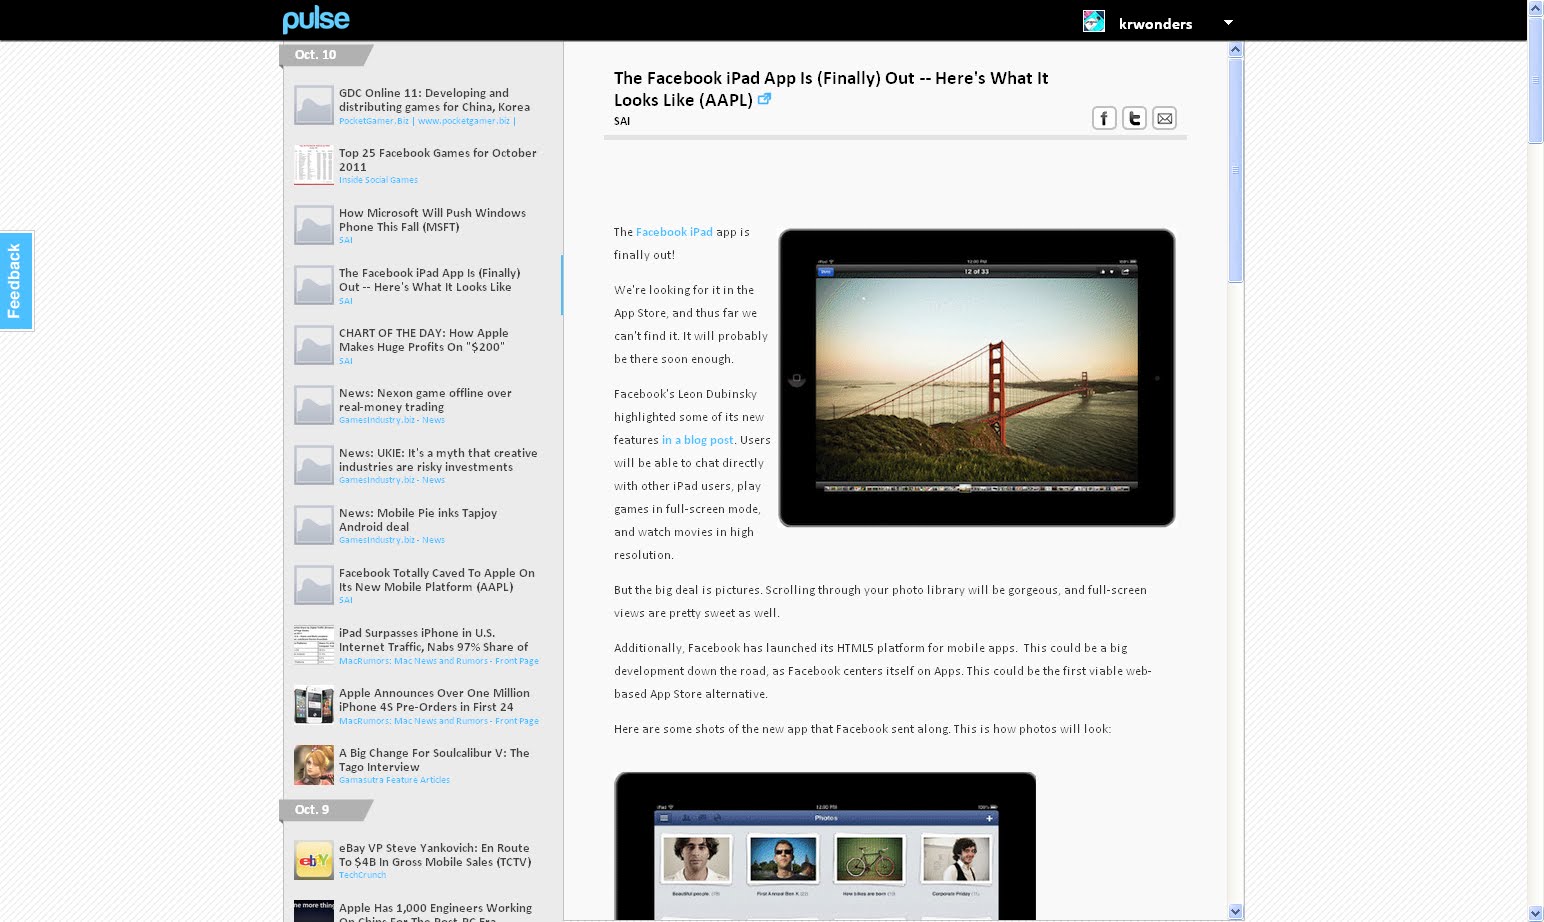
Task: Open 'CHART OF THE DAY: How Apple Makes Huge Profits'
Action: pos(423,340)
